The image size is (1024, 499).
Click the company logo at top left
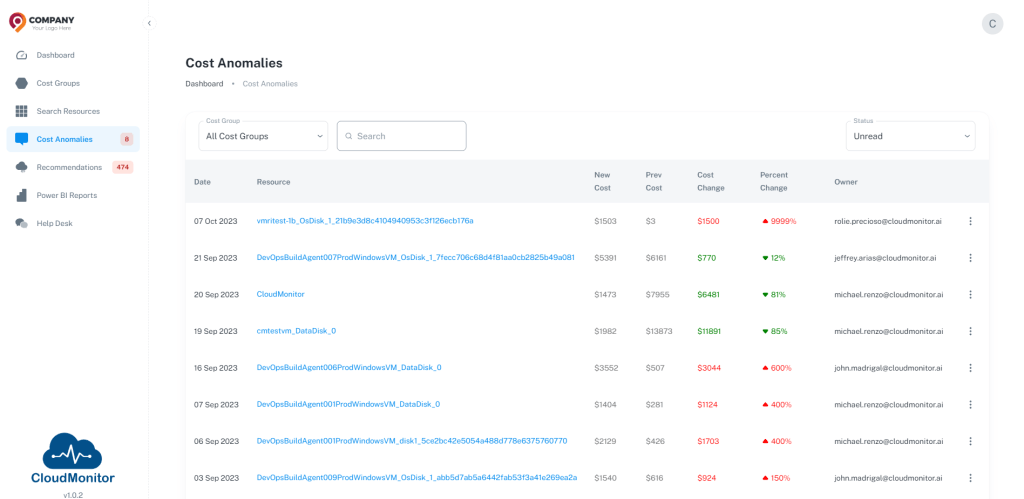tap(42, 23)
